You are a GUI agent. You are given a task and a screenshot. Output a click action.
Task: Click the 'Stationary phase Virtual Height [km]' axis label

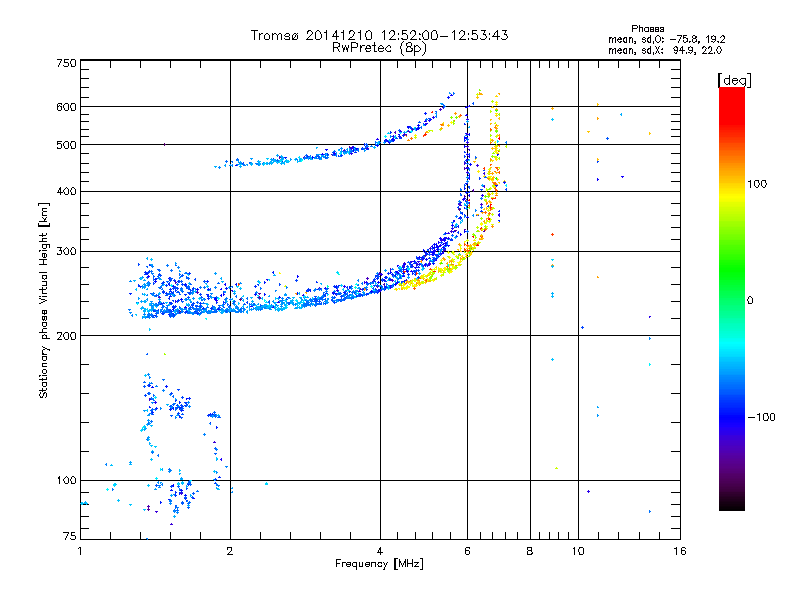pyautogui.click(x=44, y=300)
